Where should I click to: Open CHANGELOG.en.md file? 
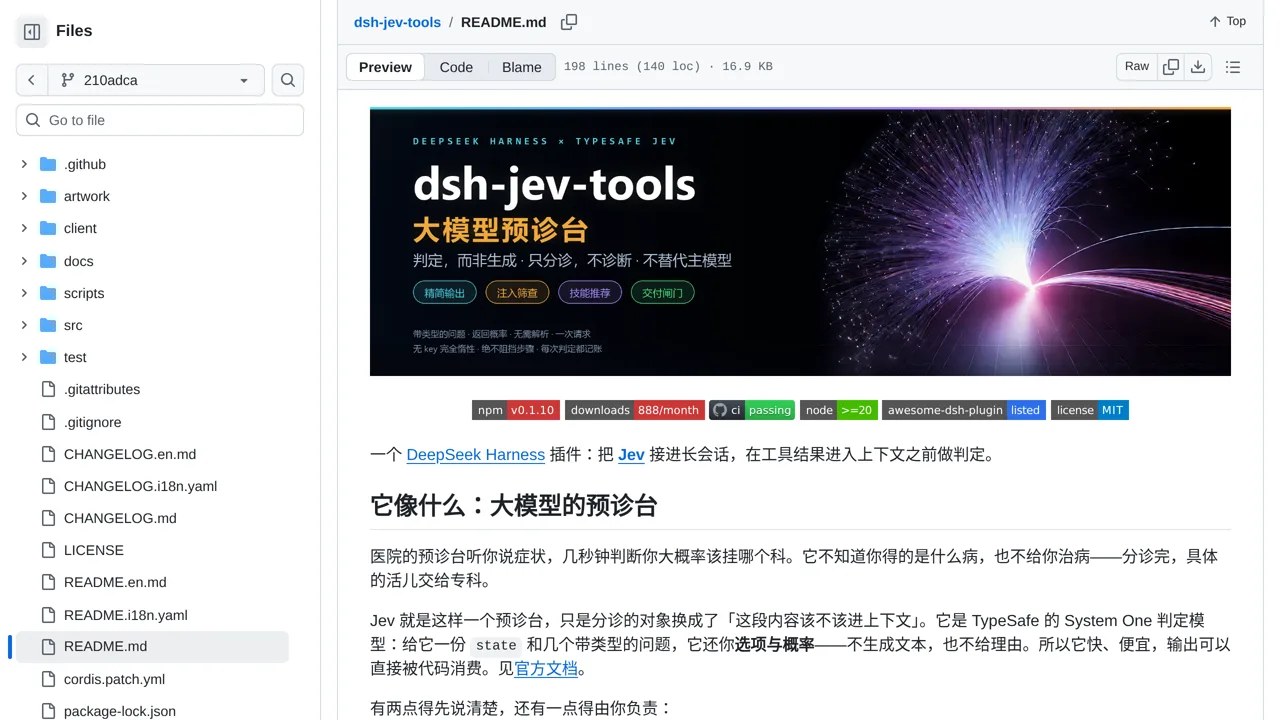130,454
